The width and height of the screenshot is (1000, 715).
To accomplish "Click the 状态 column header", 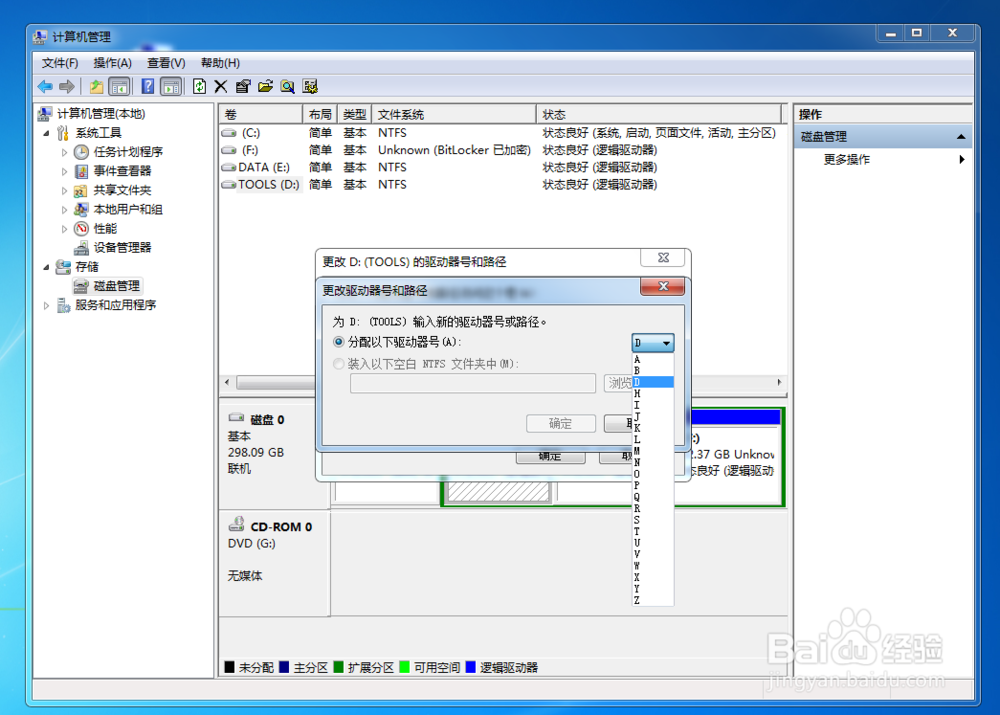I will click(x=659, y=114).
